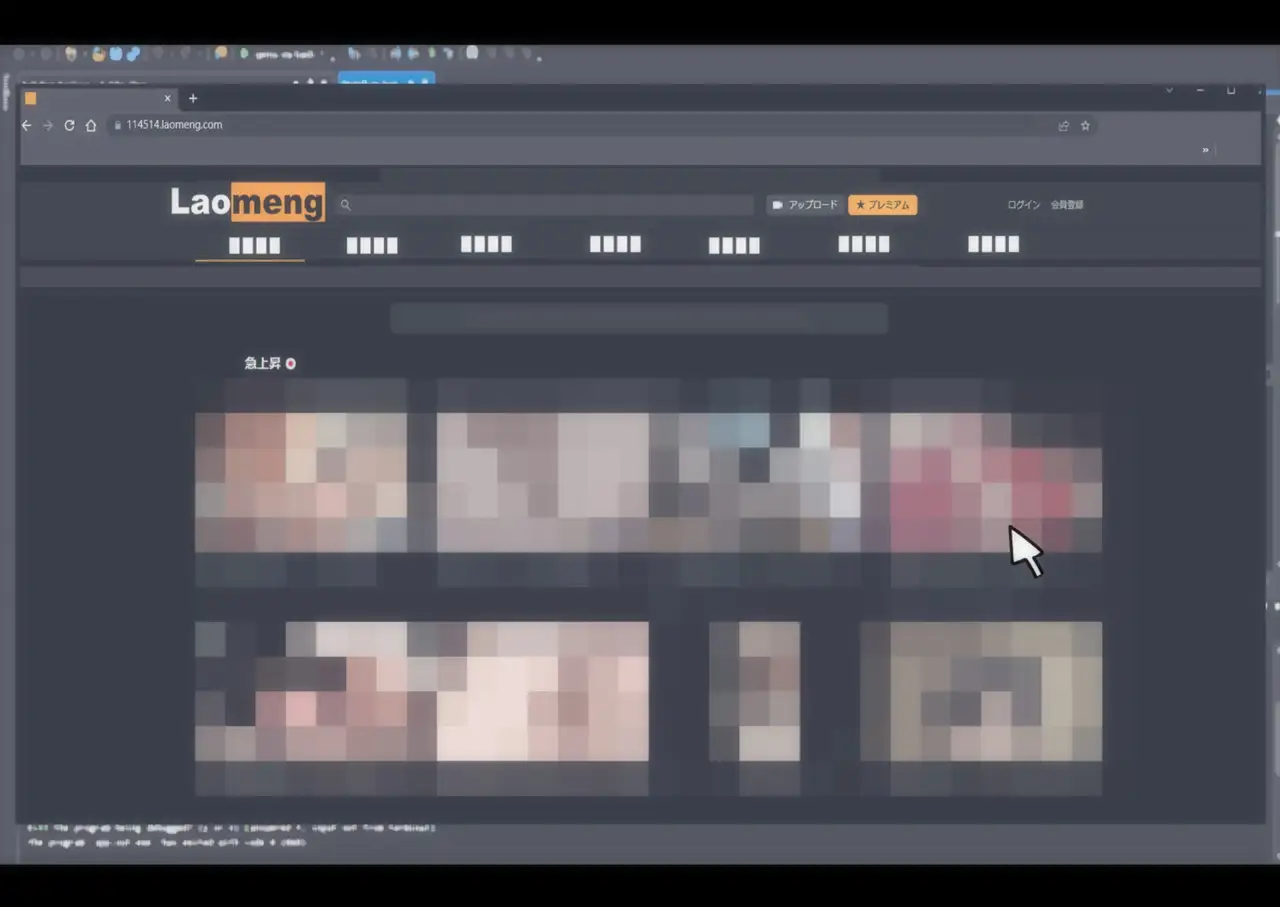Click the browser back arrow

(x=27, y=126)
